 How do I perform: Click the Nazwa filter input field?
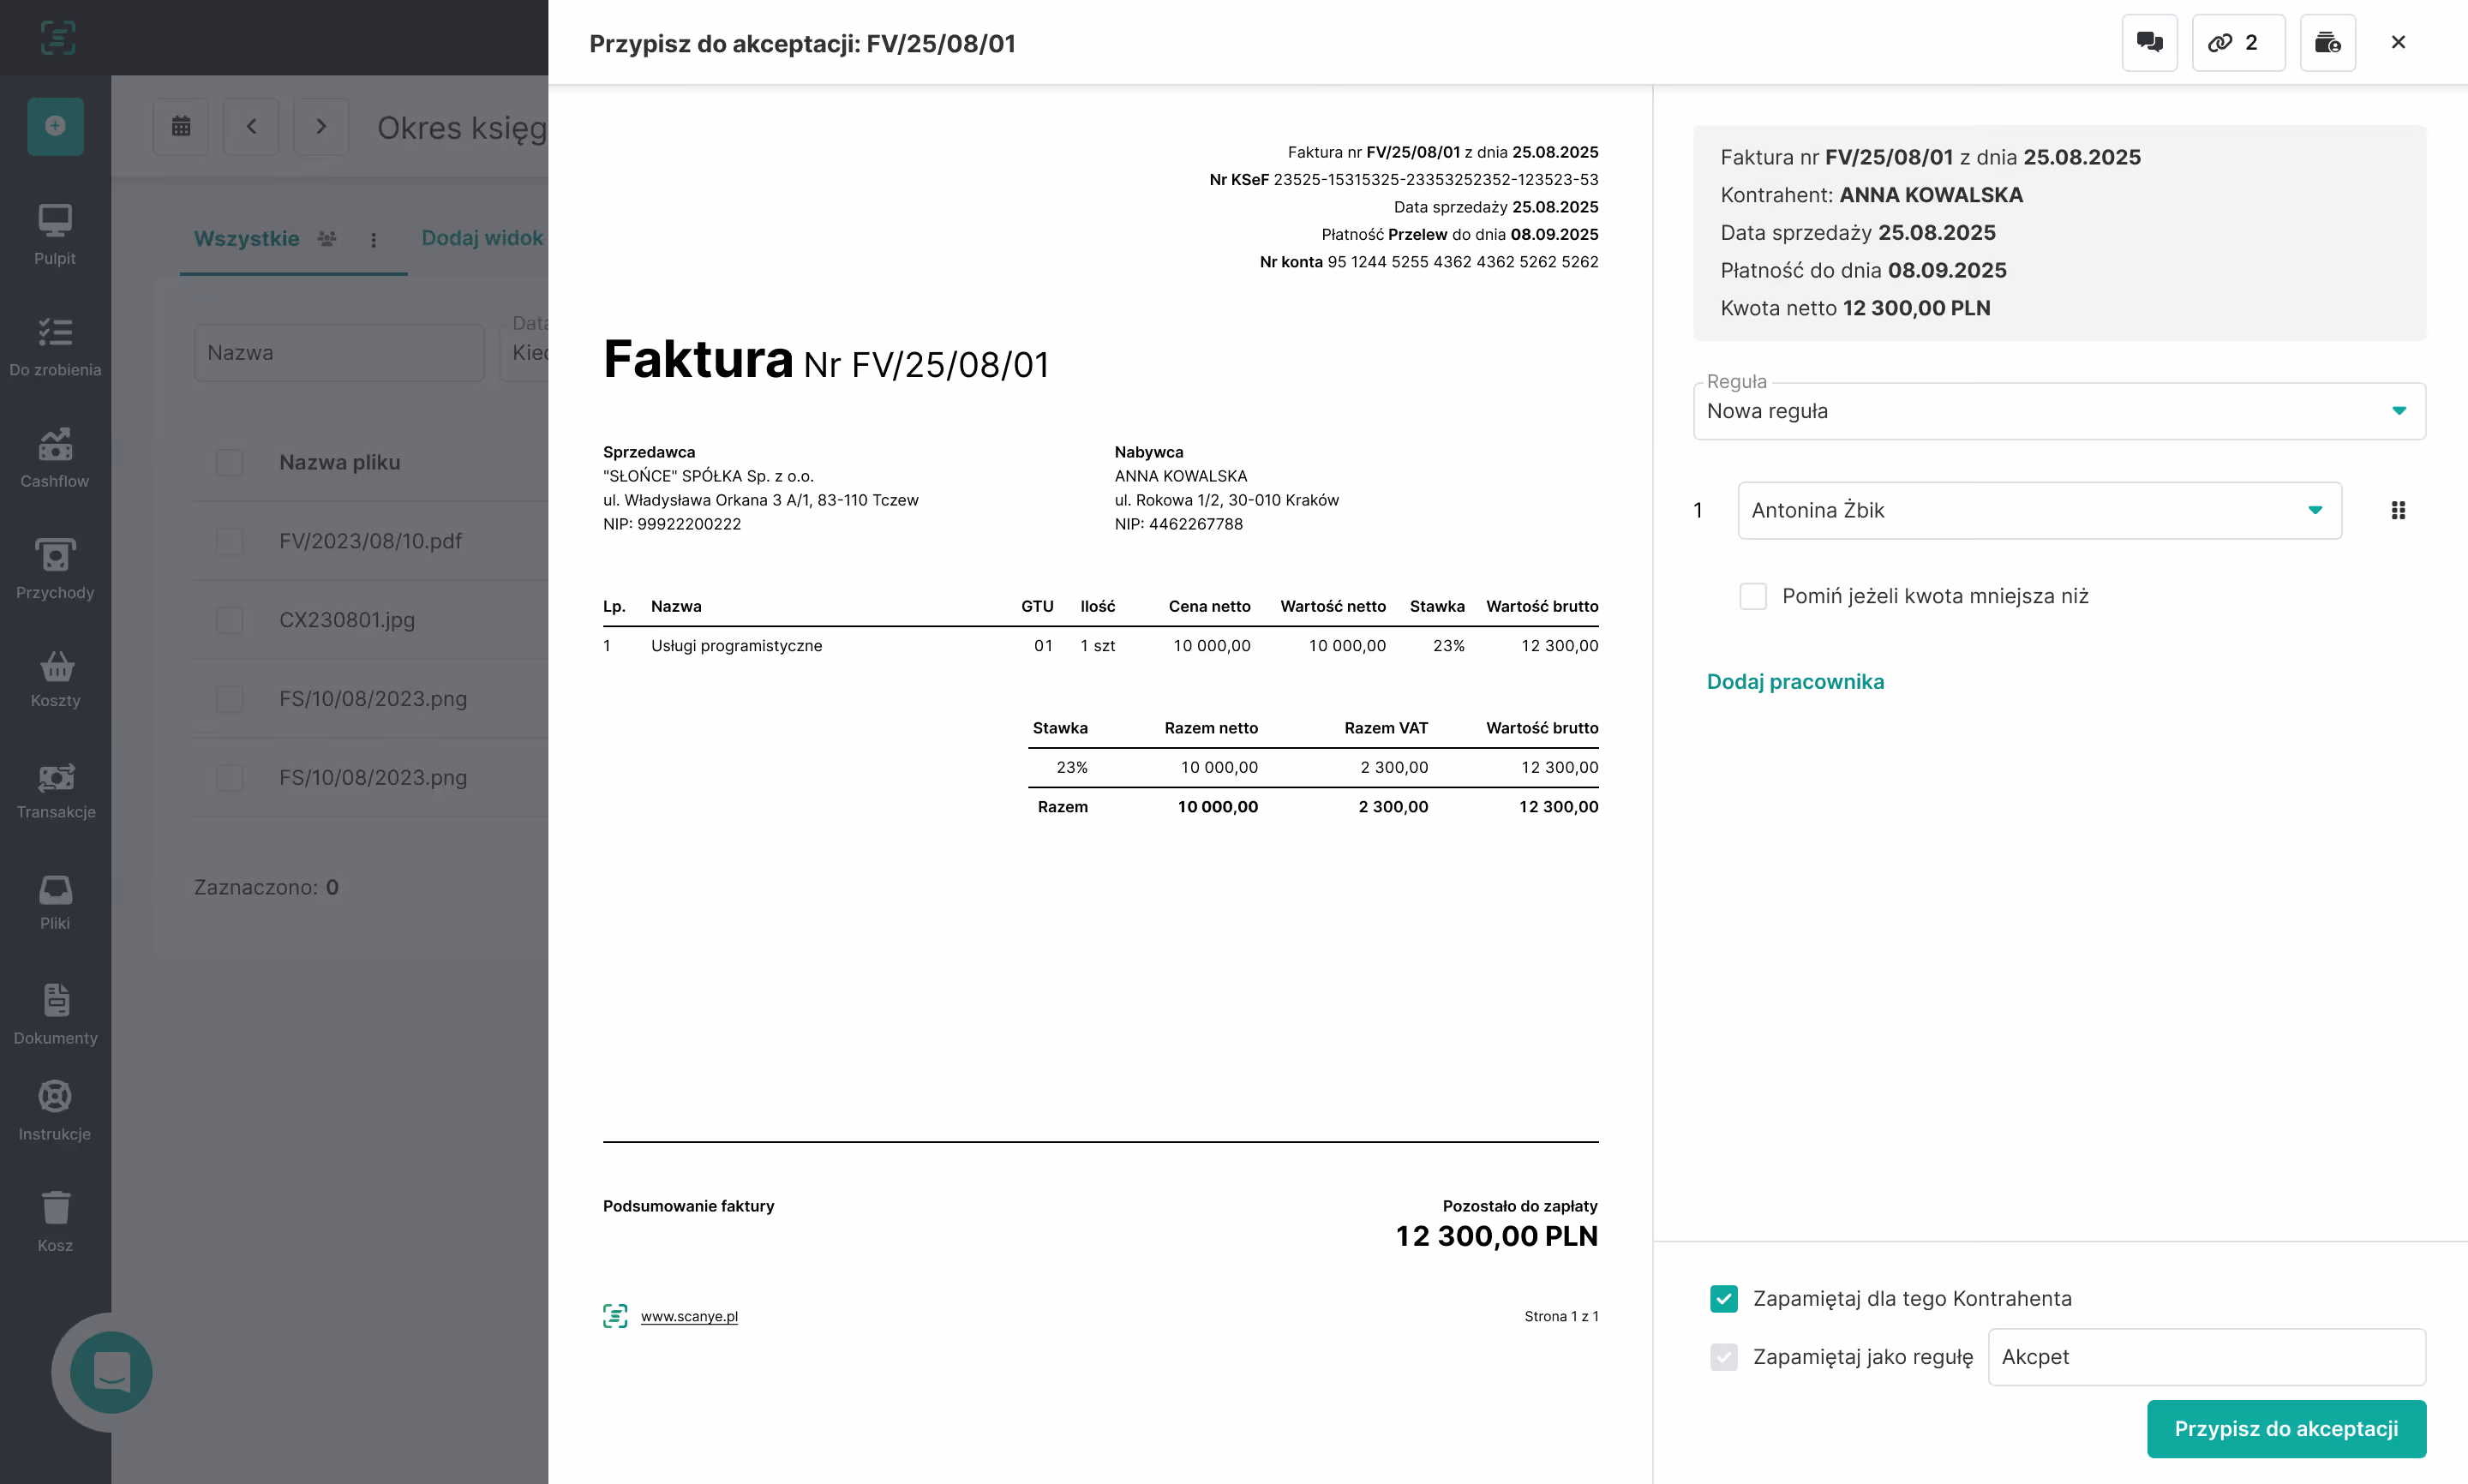click(338, 352)
